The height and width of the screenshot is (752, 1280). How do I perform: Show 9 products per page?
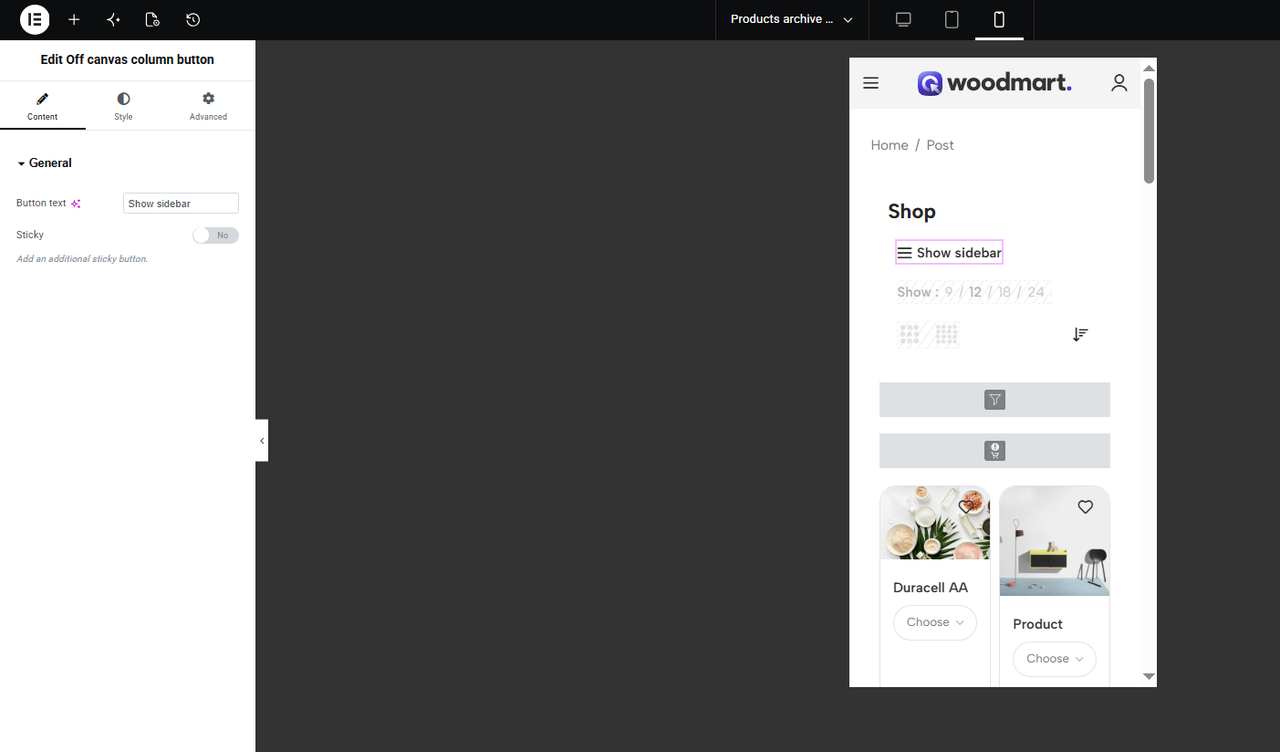pos(949,292)
